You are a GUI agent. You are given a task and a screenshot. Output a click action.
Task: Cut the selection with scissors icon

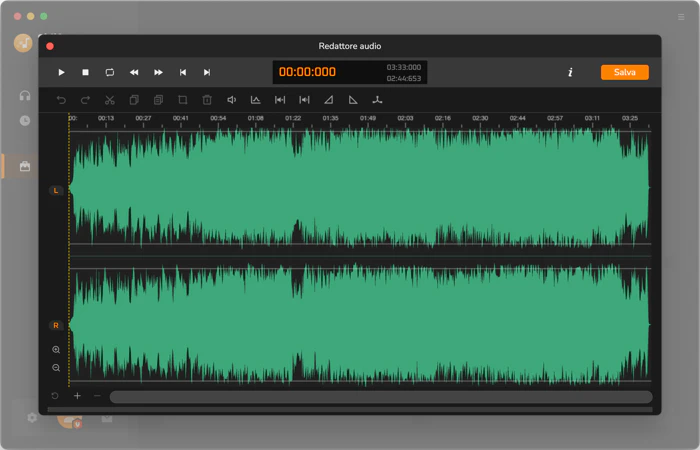pyautogui.click(x=109, y=100)
